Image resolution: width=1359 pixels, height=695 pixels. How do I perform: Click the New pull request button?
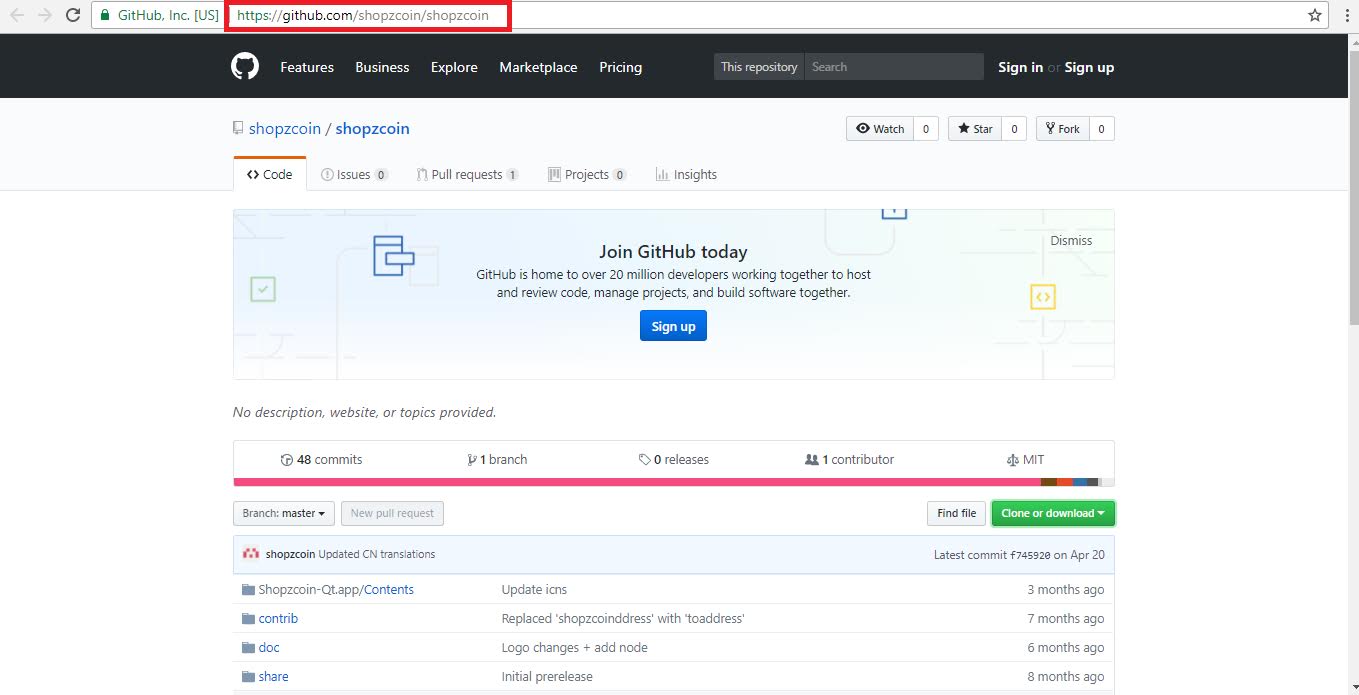click(392, 513)
